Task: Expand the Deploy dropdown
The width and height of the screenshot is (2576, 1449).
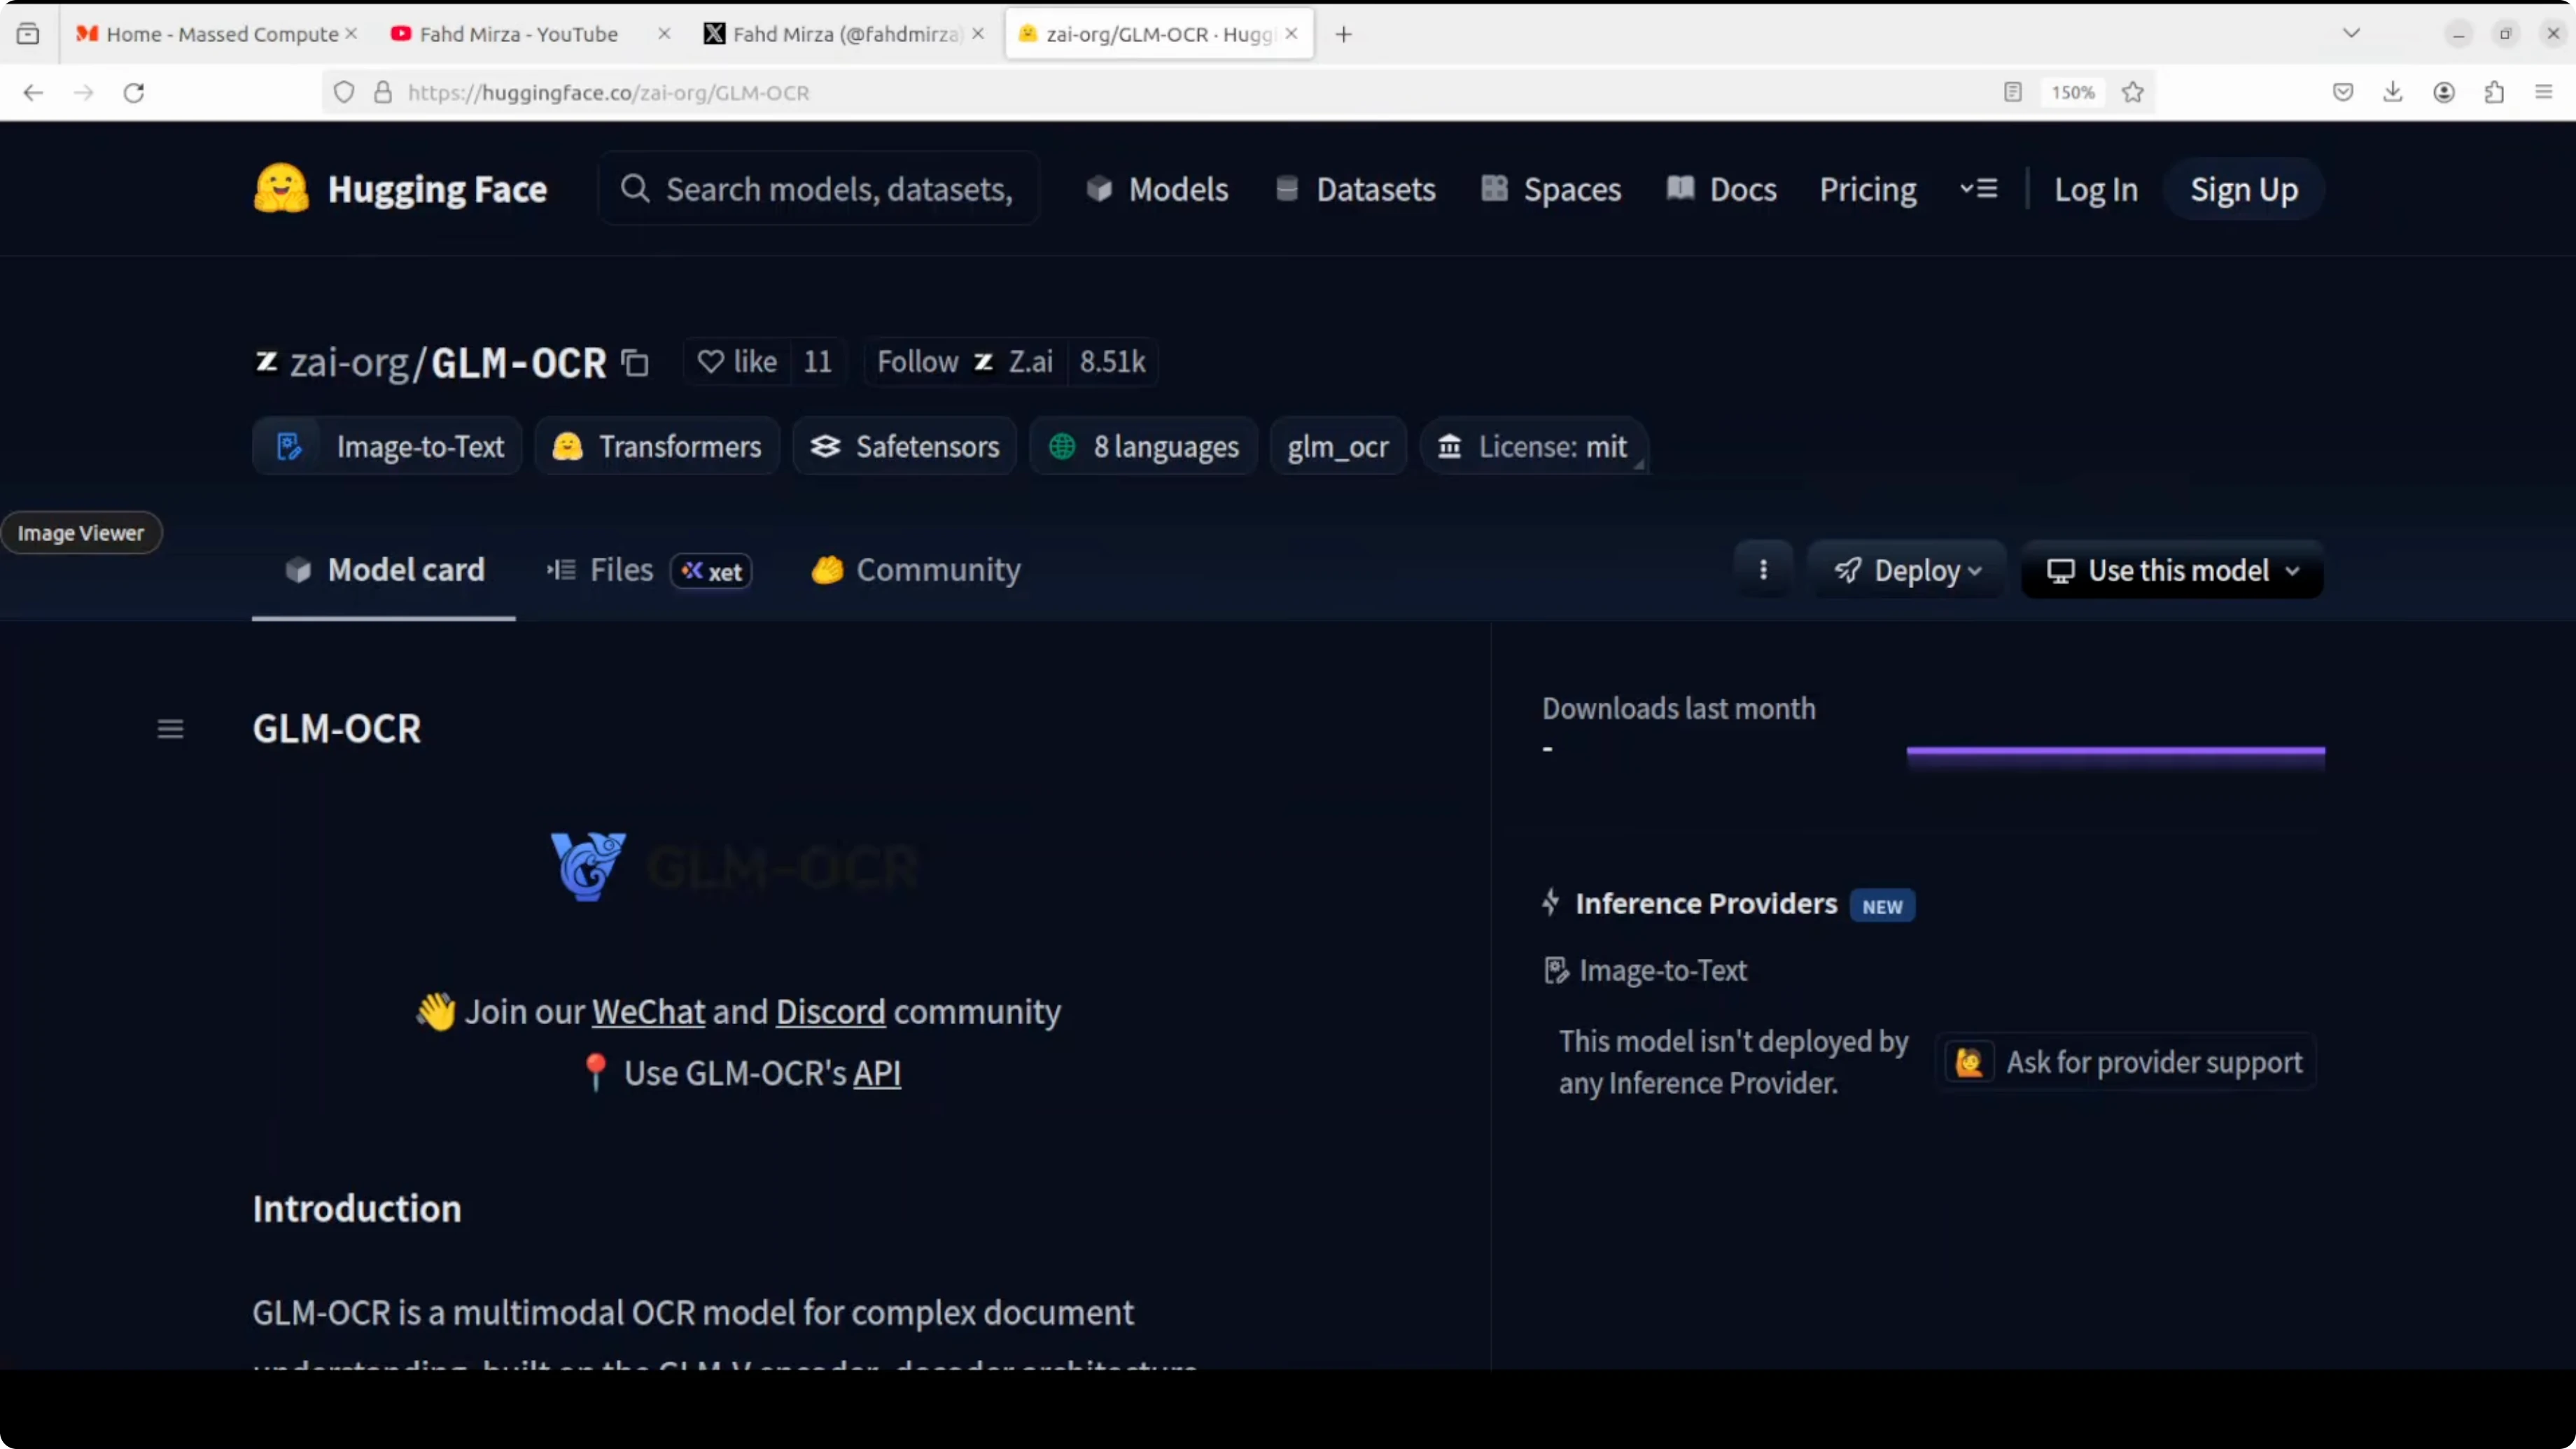Action: 1907,570
